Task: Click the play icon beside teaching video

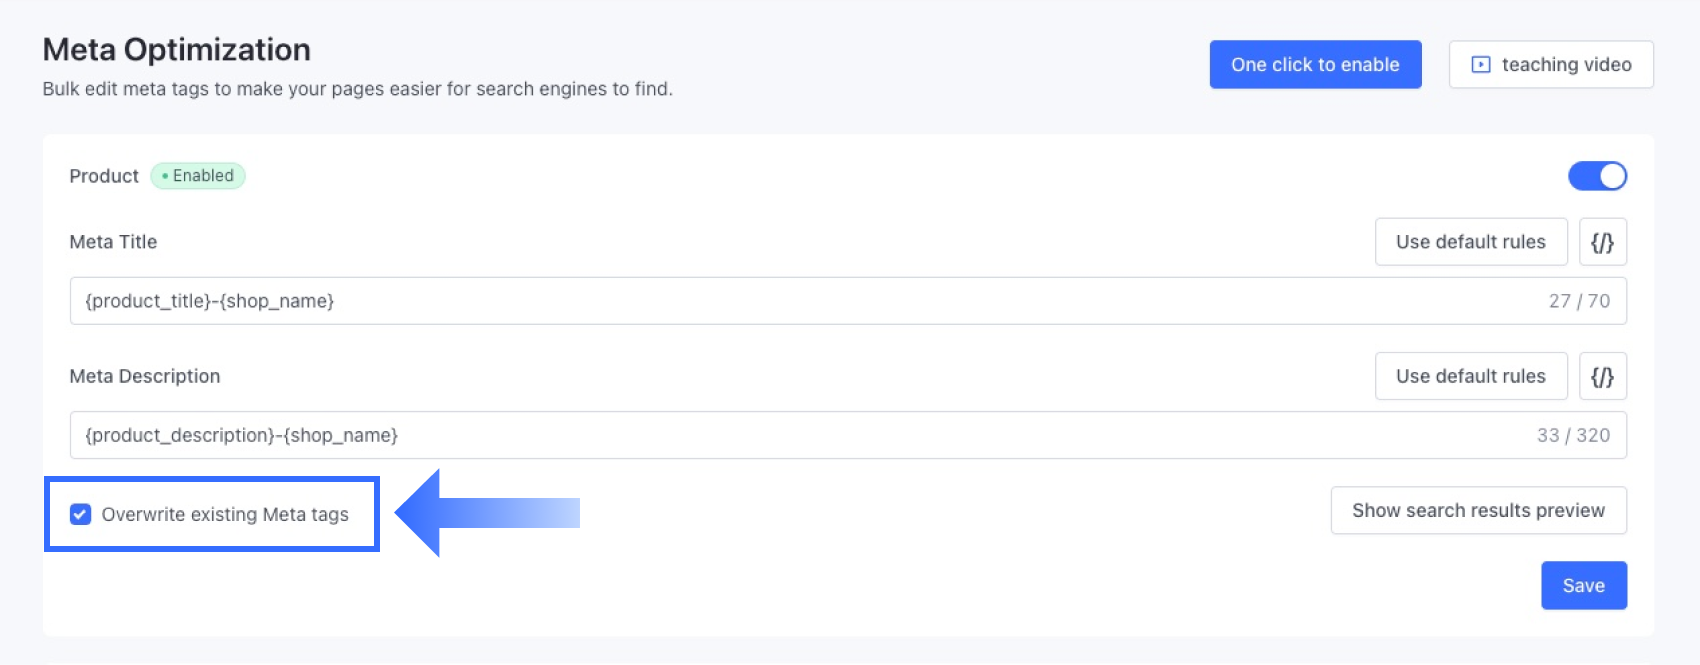Action: (1481, 65)
